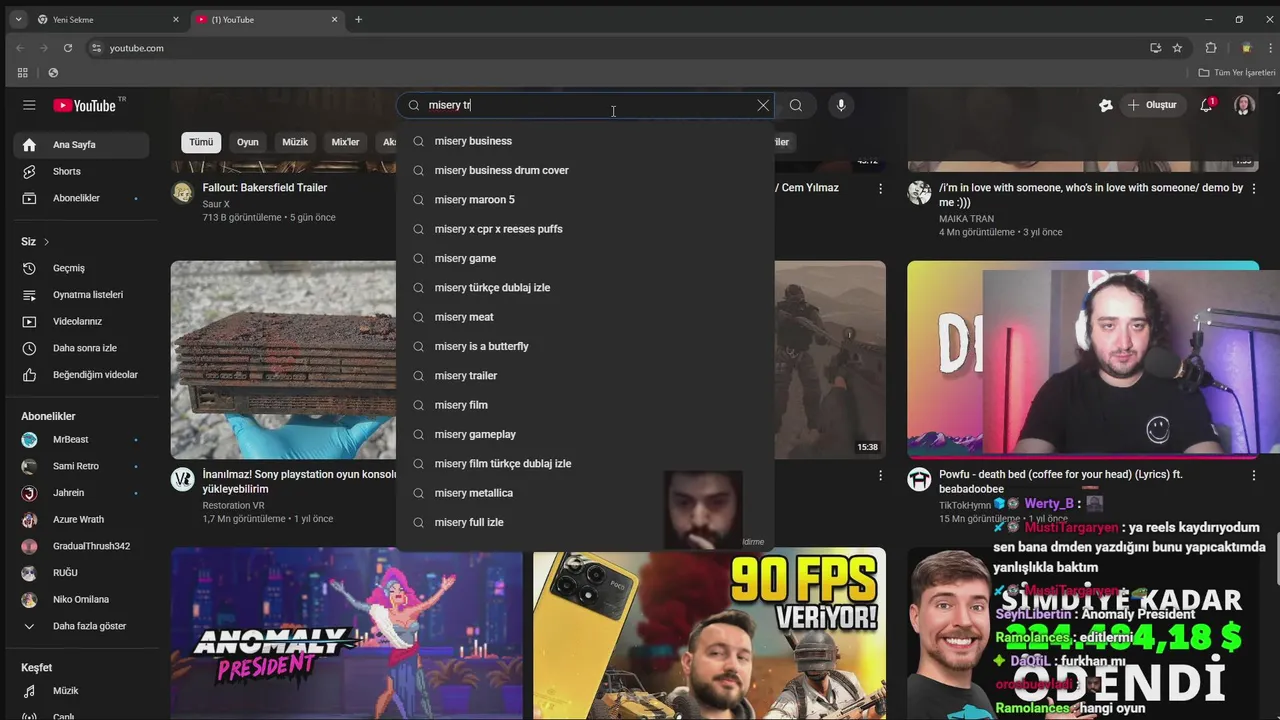Open Ana Sayfa in the sidebar

click(x=81, y=145)
